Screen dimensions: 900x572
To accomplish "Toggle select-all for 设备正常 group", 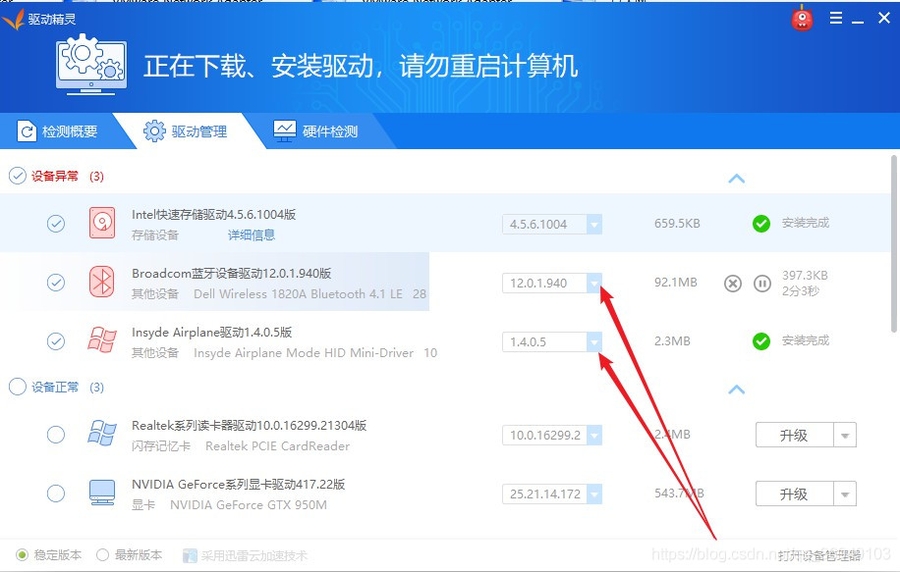I will click(x=17, y=387).
